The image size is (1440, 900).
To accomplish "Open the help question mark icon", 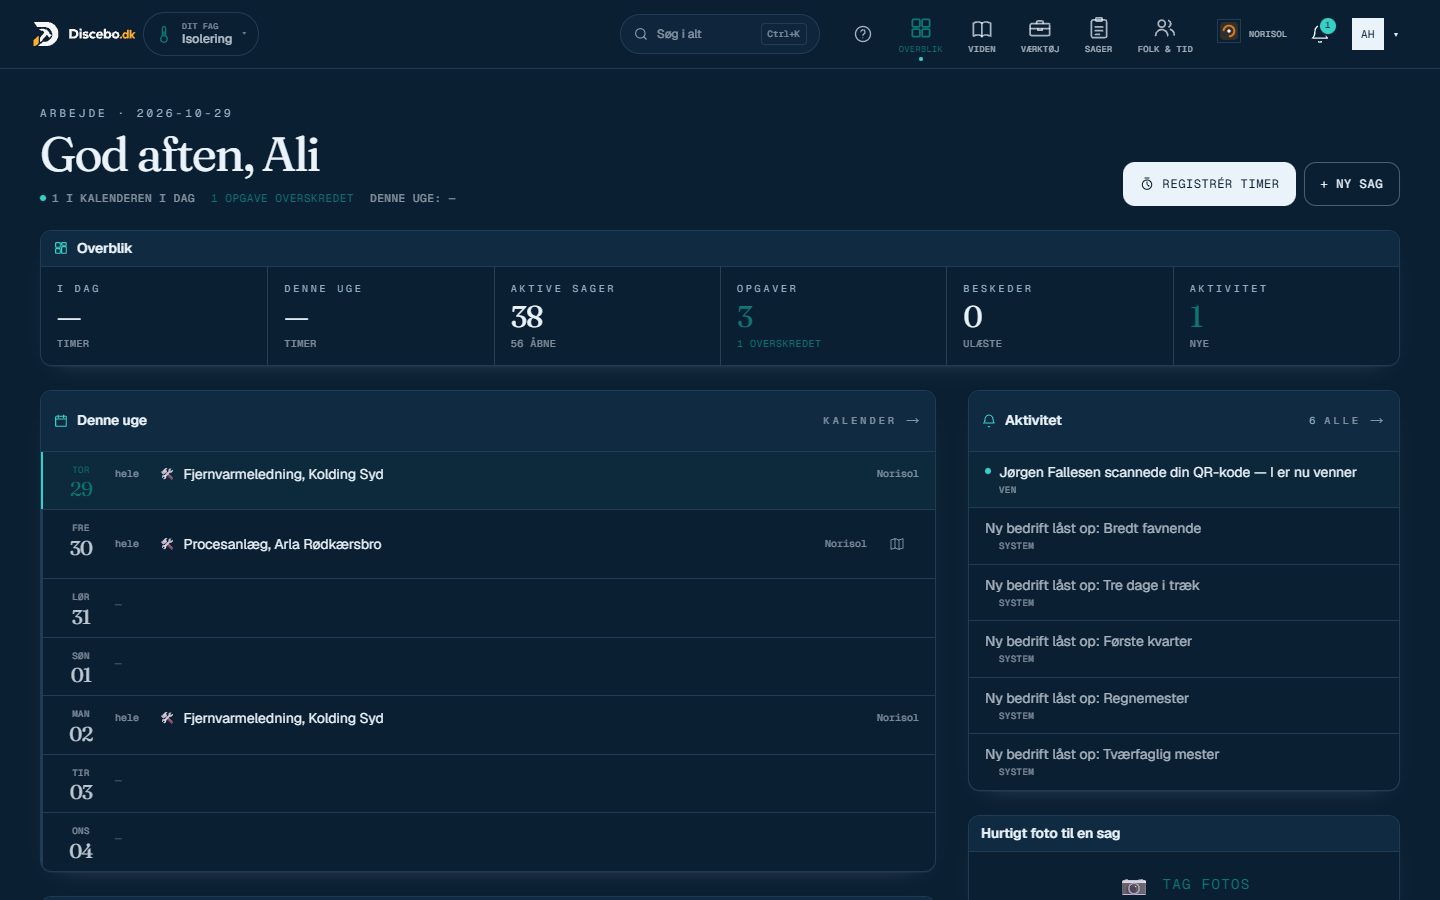I will point(863,34).
